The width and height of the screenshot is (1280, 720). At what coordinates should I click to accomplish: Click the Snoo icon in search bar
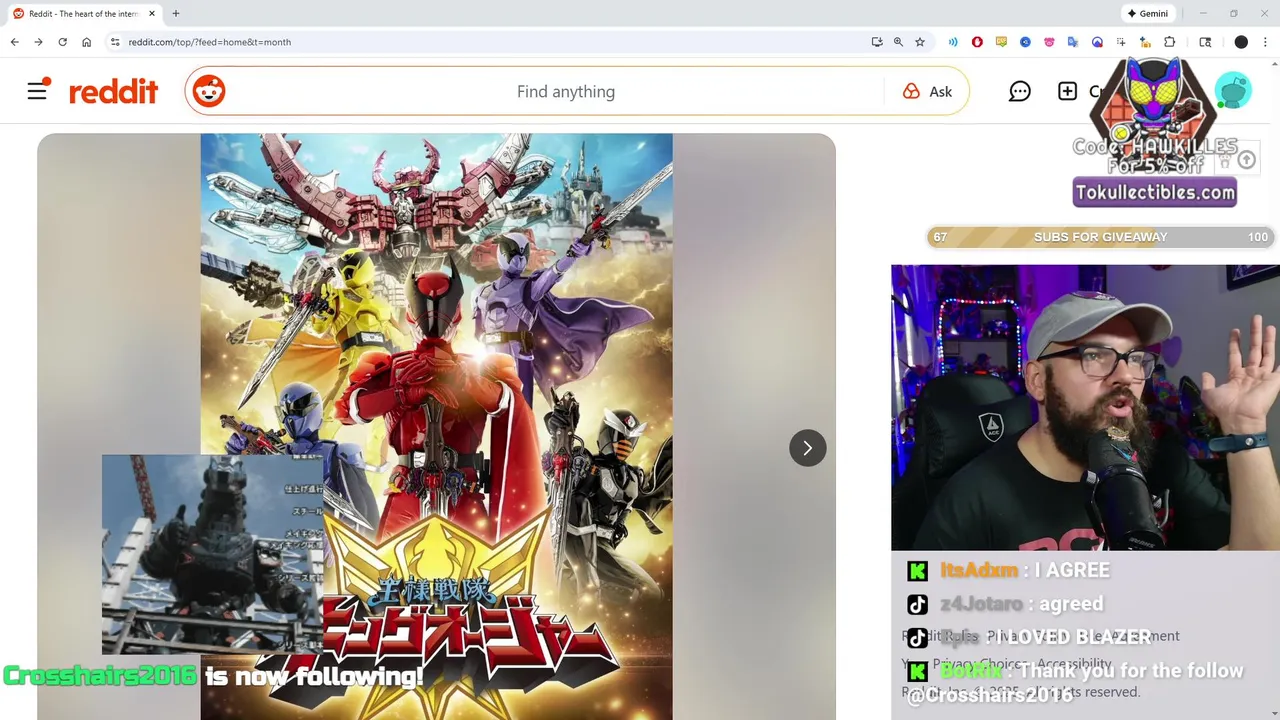click(x=209, y=91)
